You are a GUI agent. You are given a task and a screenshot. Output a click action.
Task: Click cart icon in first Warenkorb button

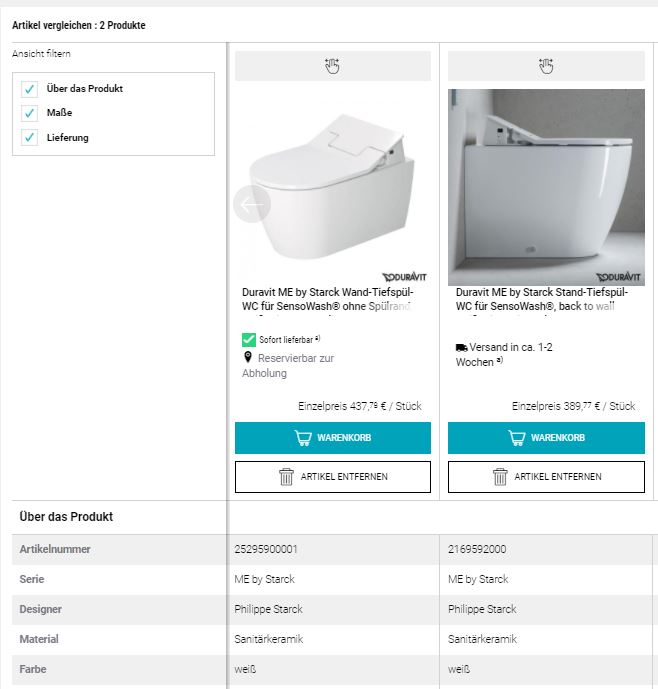point(303,438)
